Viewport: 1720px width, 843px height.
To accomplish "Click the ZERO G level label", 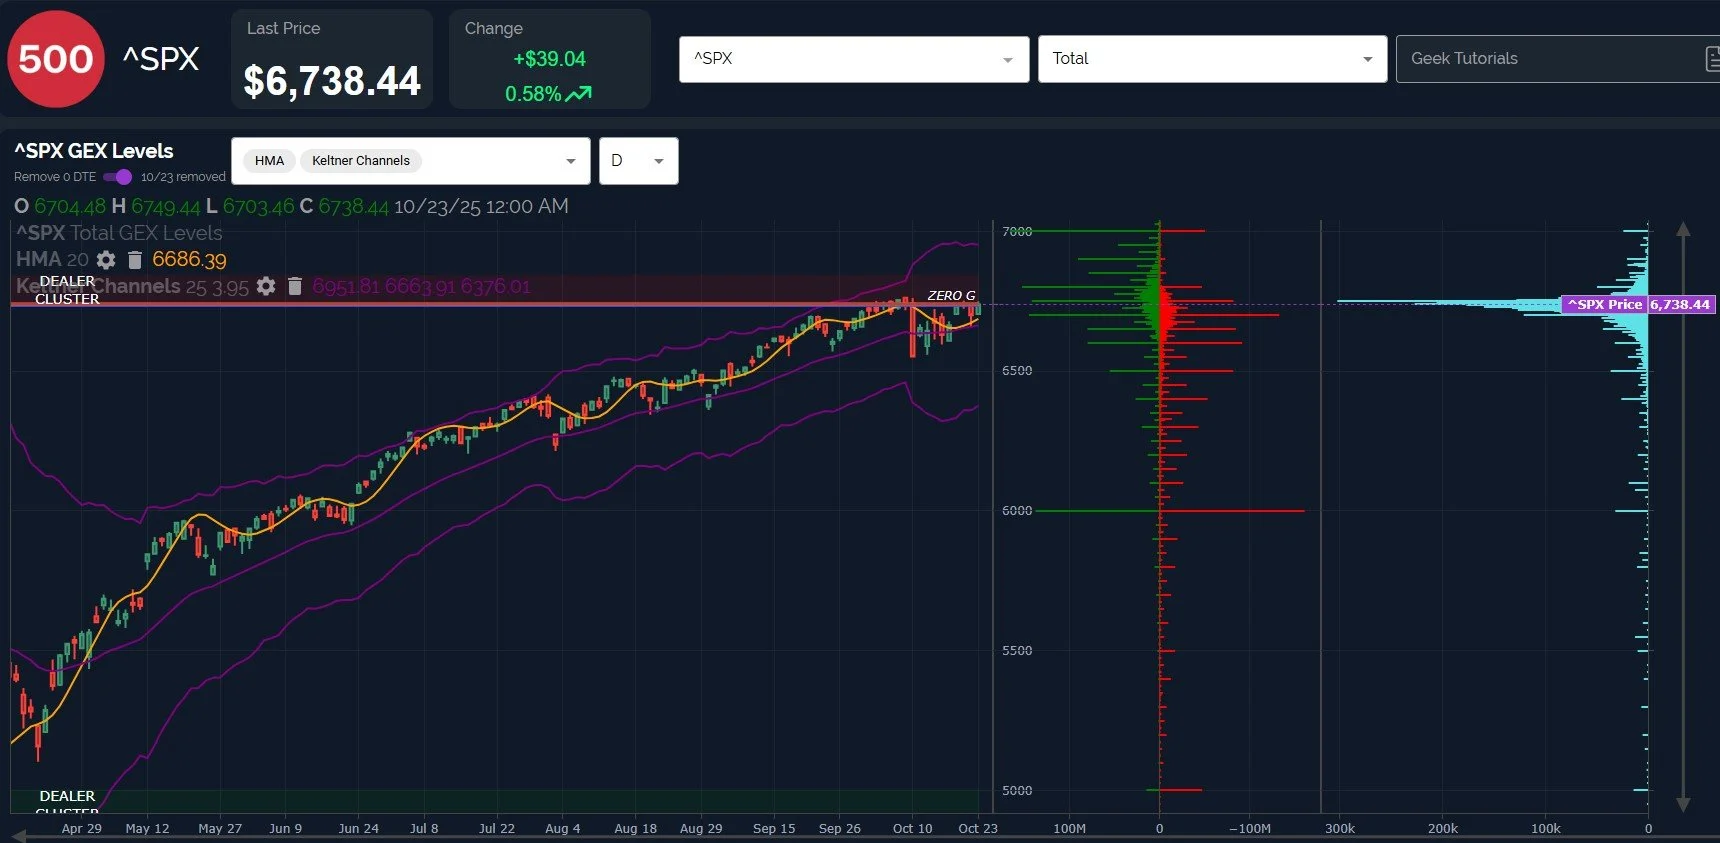I will [951, 296].
